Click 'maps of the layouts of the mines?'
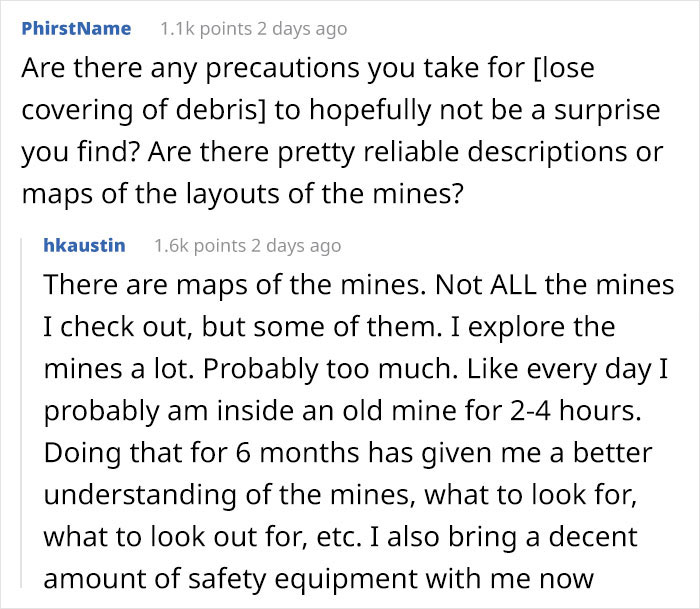 coord(243,194)
